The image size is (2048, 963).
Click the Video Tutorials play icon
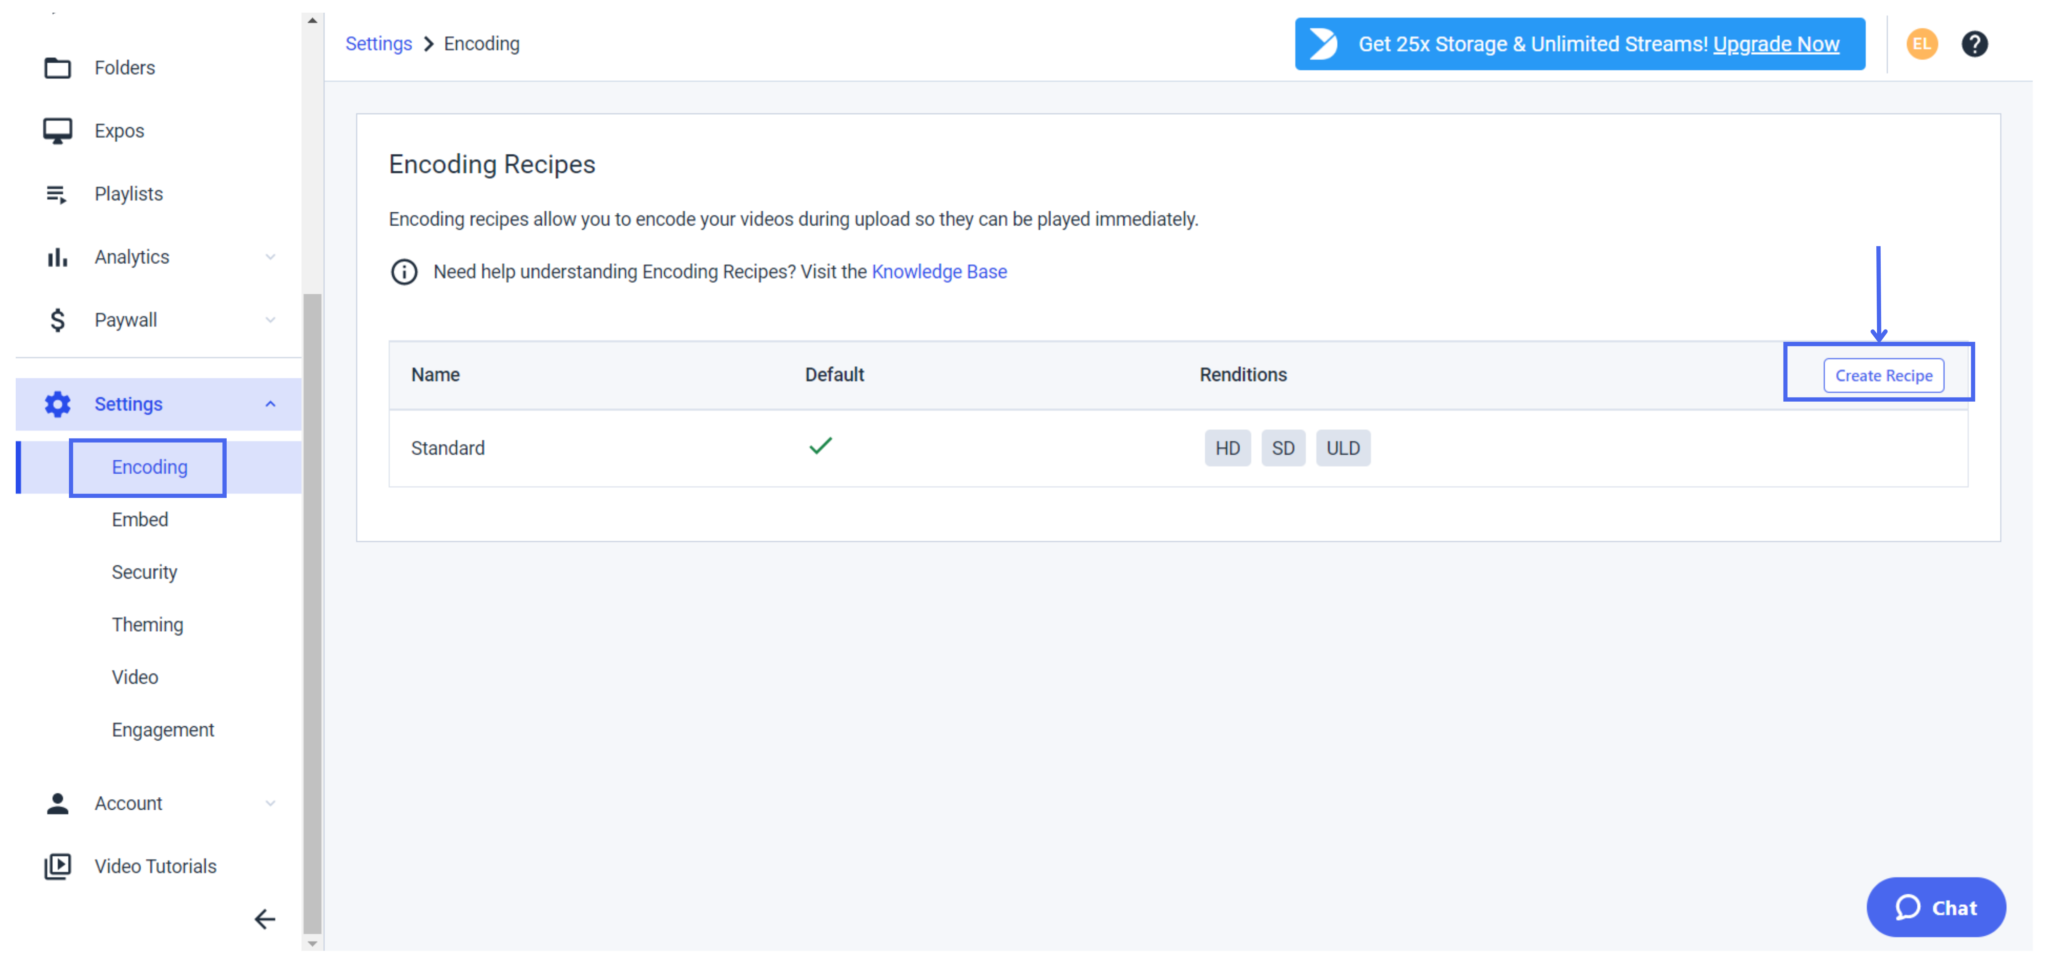pos(58,866)
